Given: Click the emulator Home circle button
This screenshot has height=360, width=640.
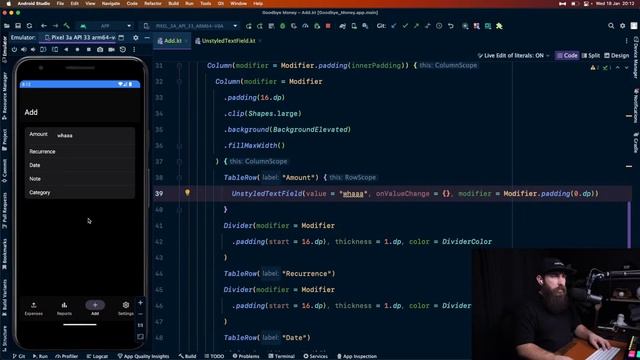Looking at the screenshot, I should click(77, 49).
